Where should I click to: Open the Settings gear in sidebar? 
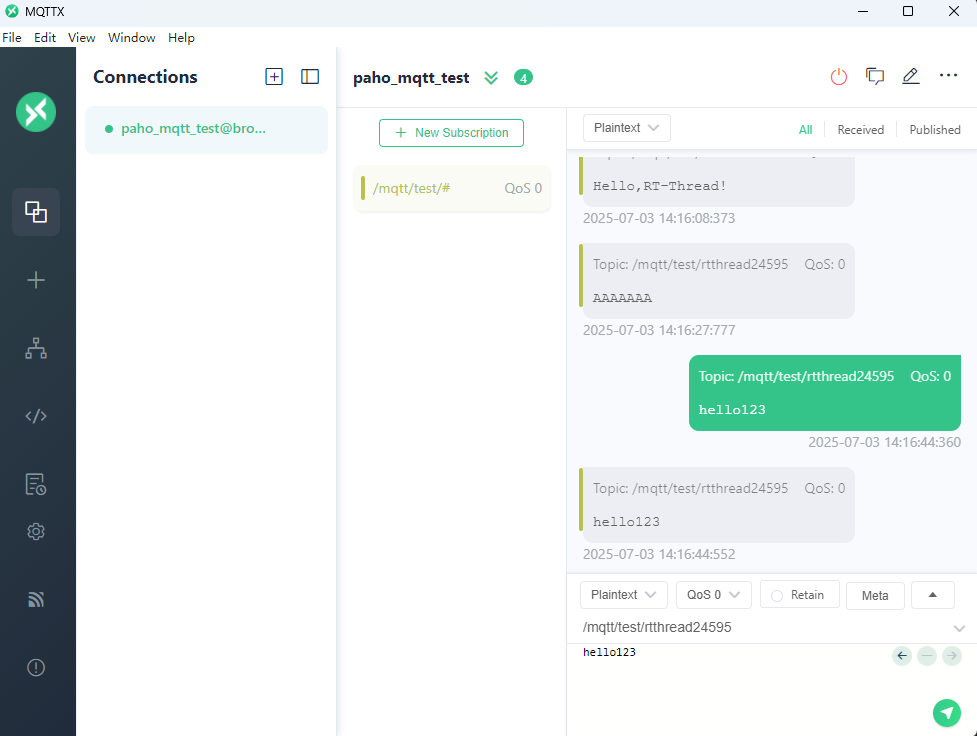click(x=36, y=532)
